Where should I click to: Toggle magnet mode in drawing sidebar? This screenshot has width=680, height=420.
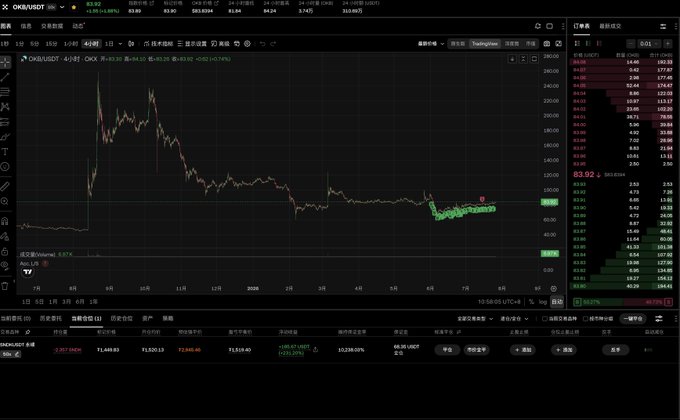pos(5,221)
